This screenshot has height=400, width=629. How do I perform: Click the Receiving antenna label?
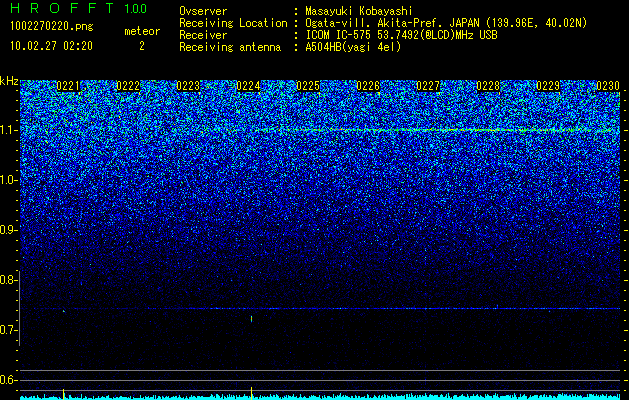230,47
